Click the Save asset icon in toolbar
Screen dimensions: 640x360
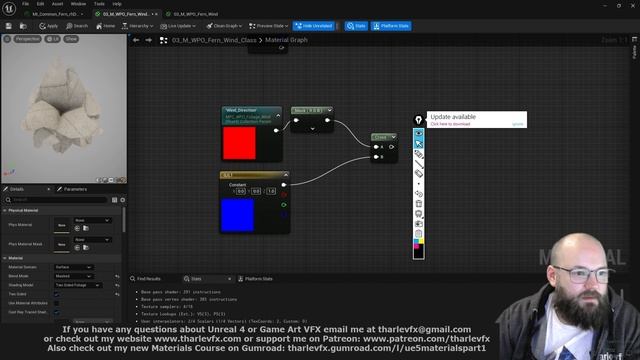[9, 26]
